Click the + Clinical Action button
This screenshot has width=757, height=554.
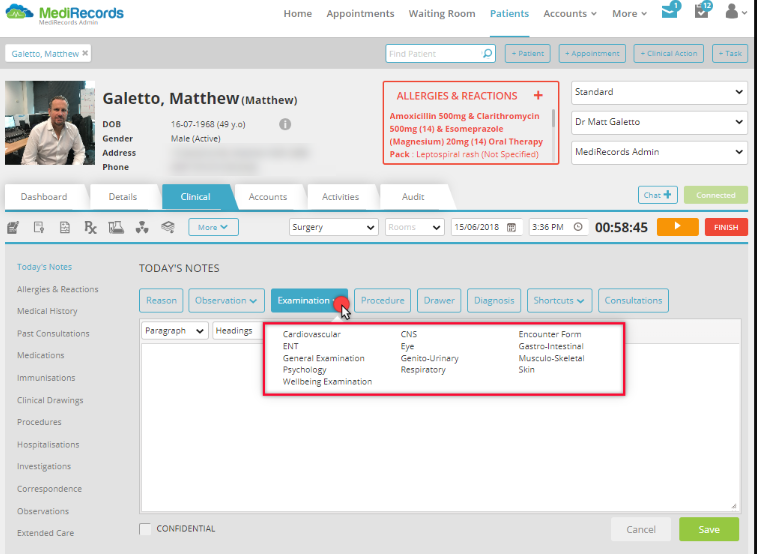coord(669,53)
